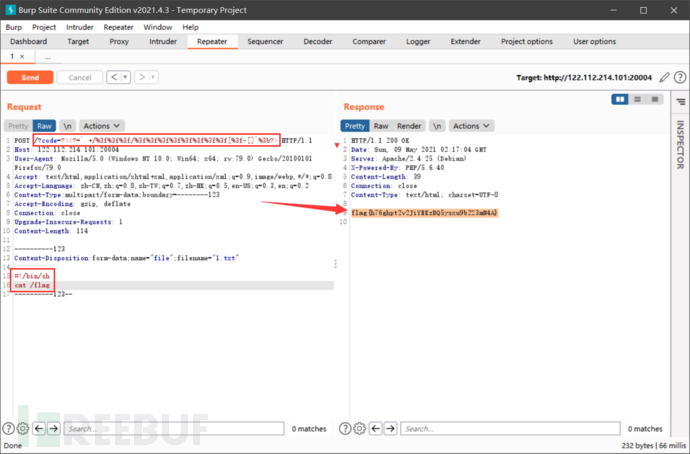Image resolution: width=690 pixels, height=454 pixels.
Task: Click the Burp Suite title bar logo
Action: coord(10,10)
